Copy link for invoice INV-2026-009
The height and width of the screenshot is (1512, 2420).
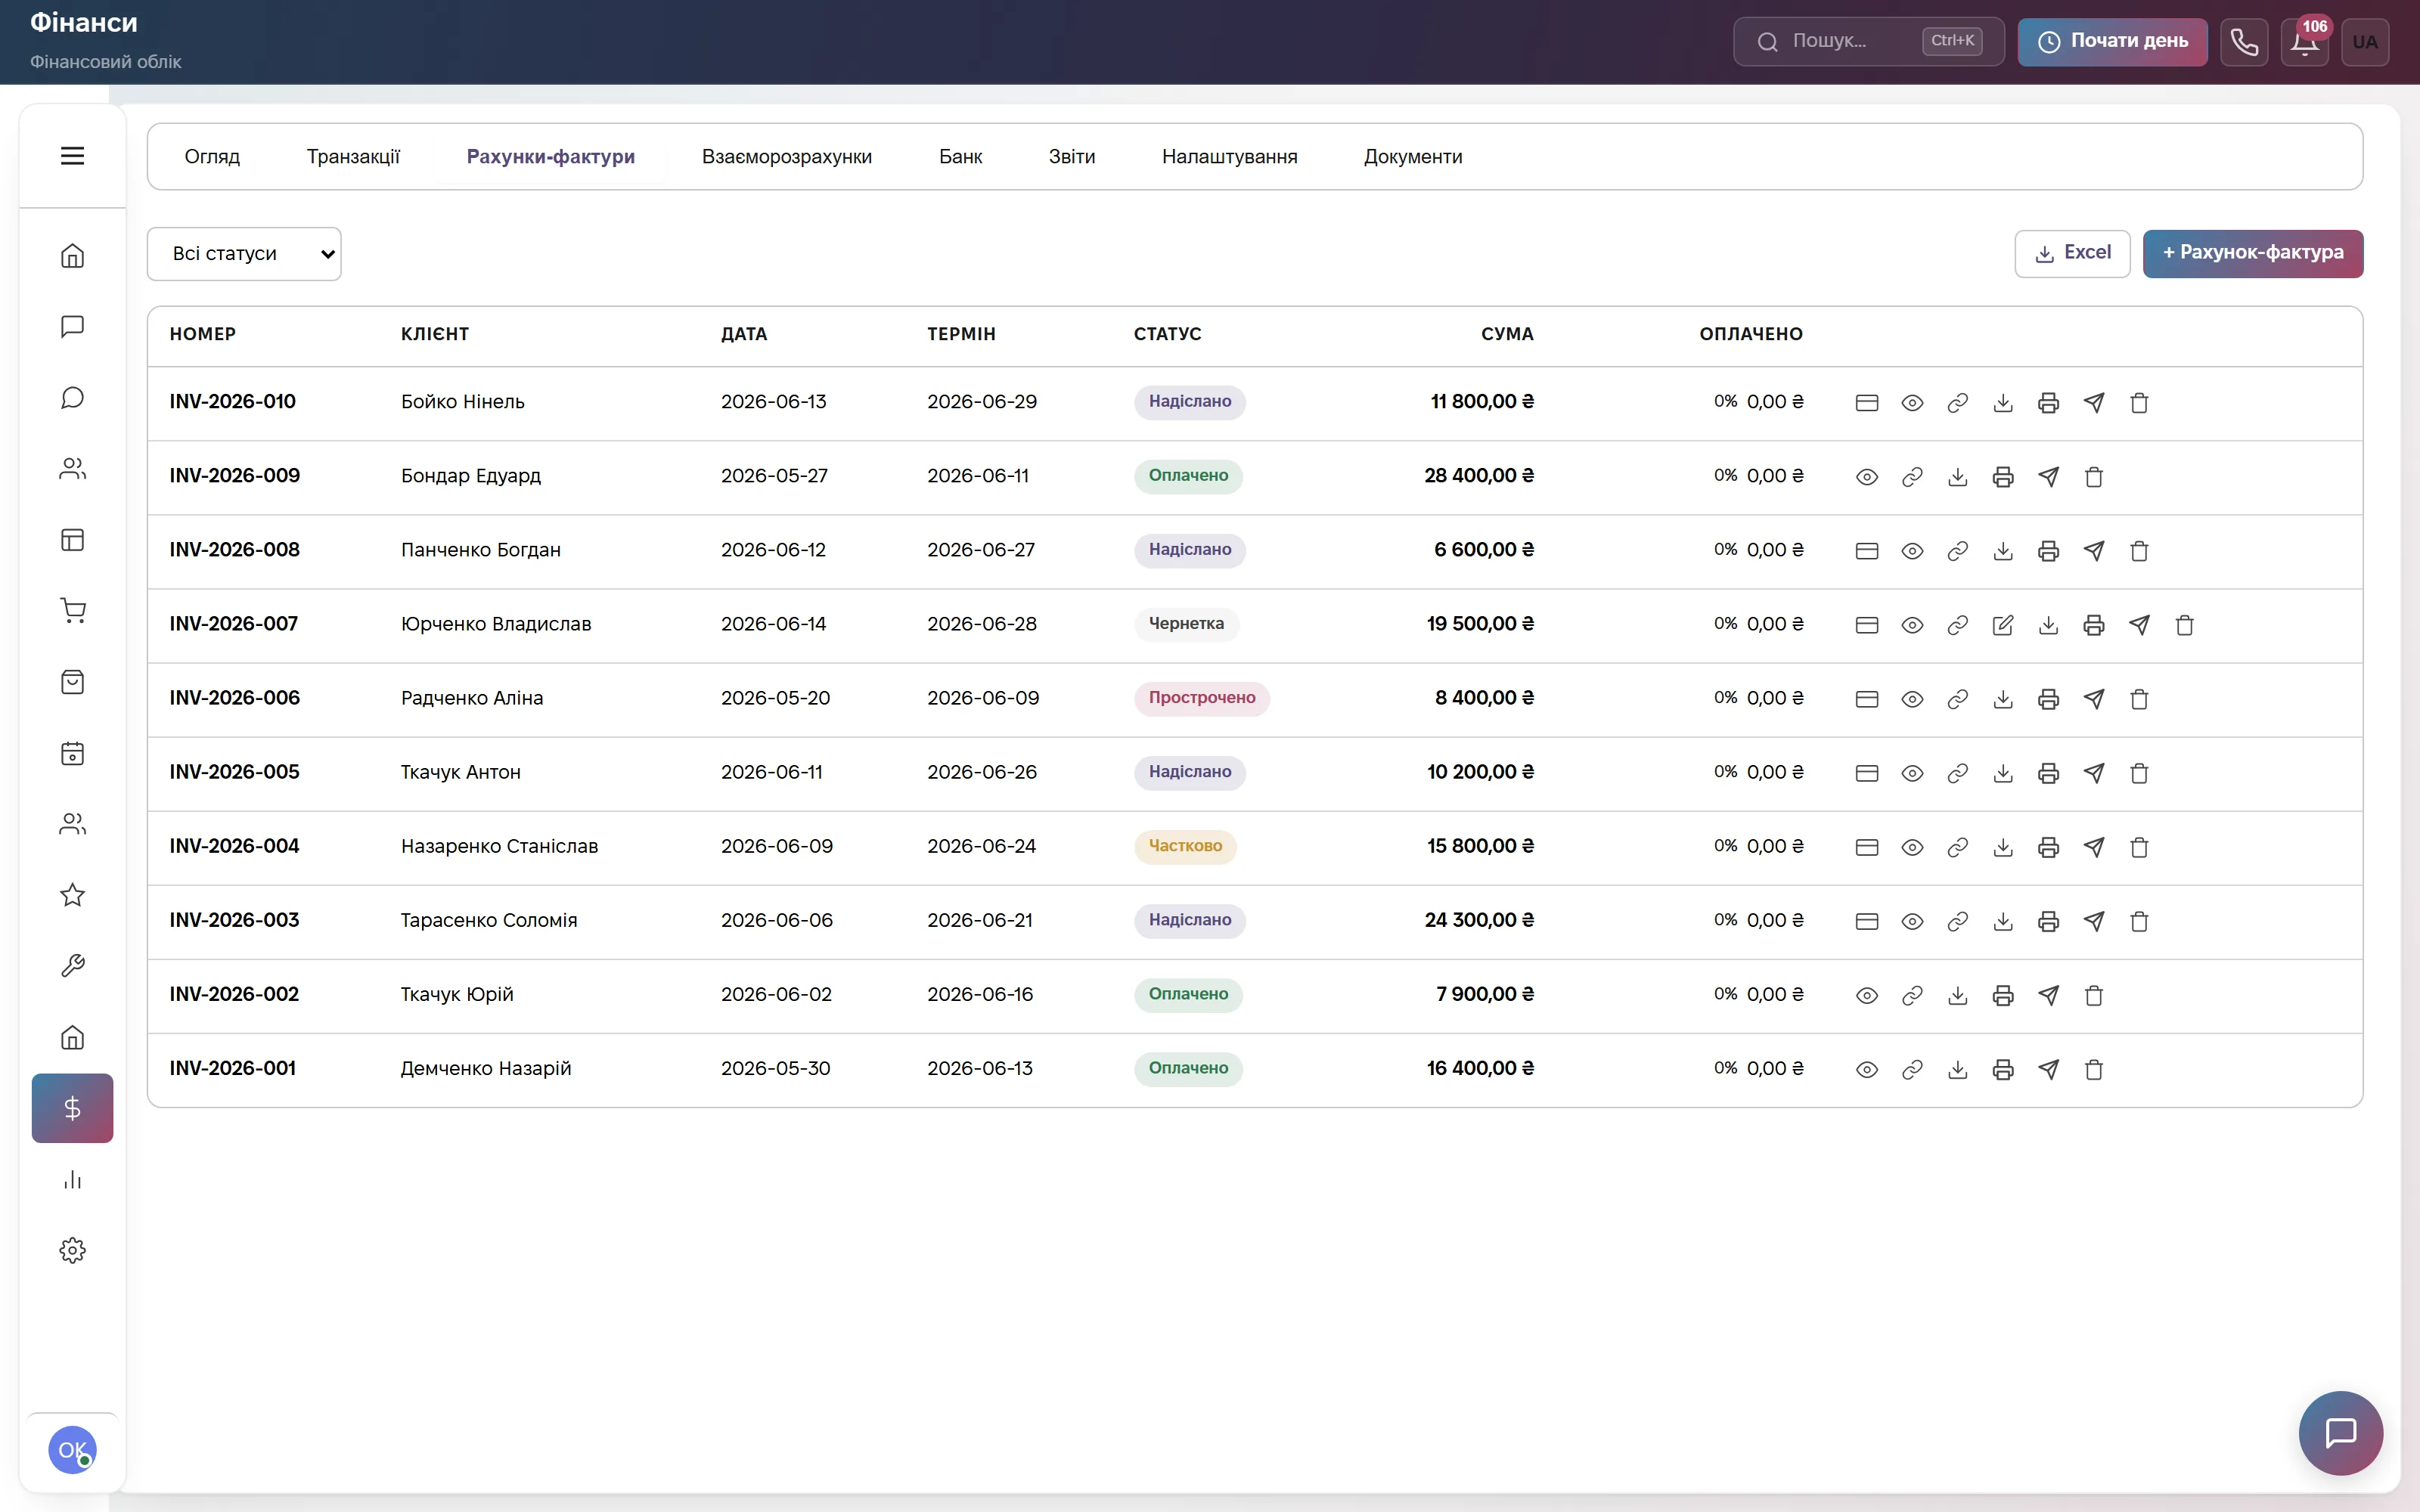click(1912, 477)
